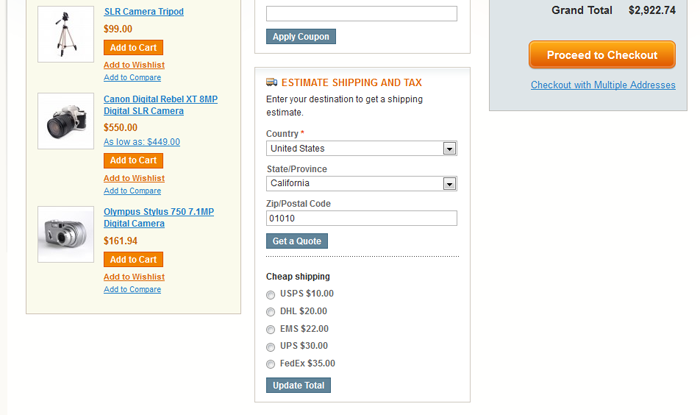This screenshot has height=415, width=700.
Task: Click the Olympus silver camera thumbnail
Action: (x=66, y=234)
